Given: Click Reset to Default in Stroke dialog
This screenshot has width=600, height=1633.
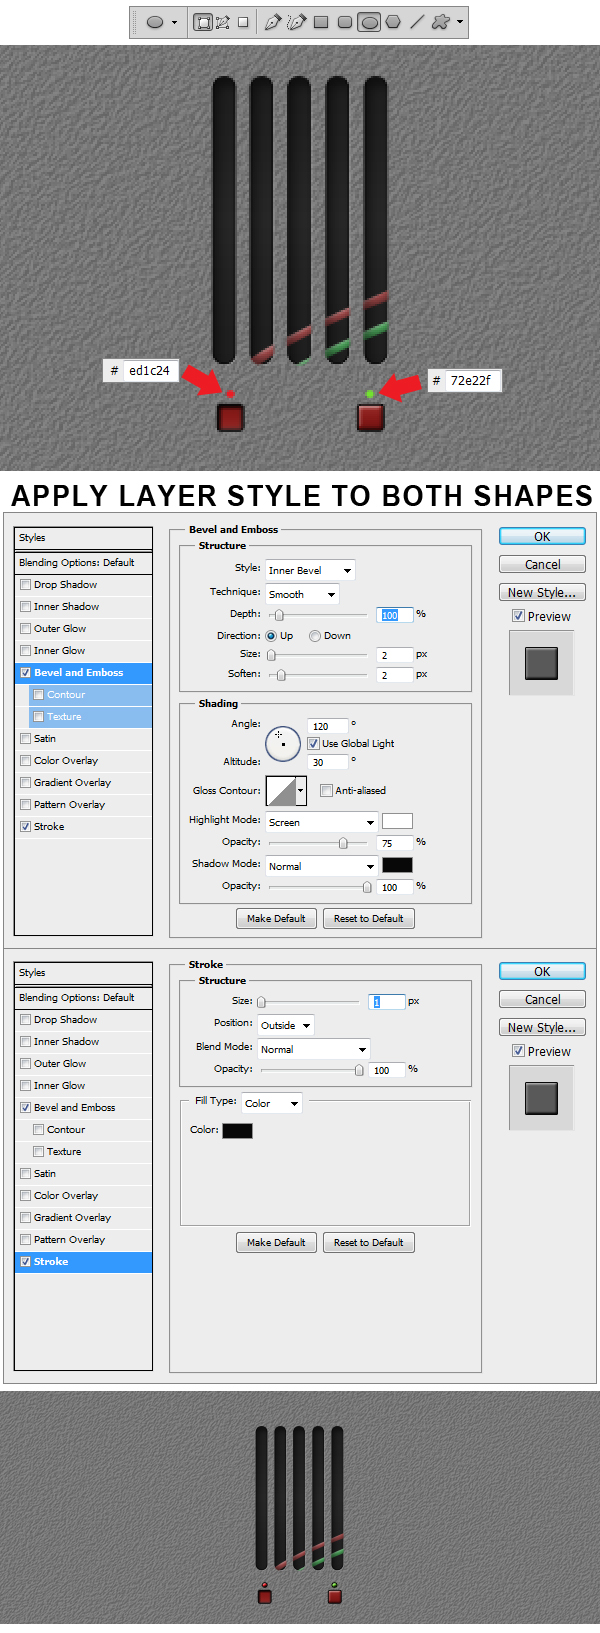Looking at the screenshot, I should pyautogui.click(x=368, y=1242).
